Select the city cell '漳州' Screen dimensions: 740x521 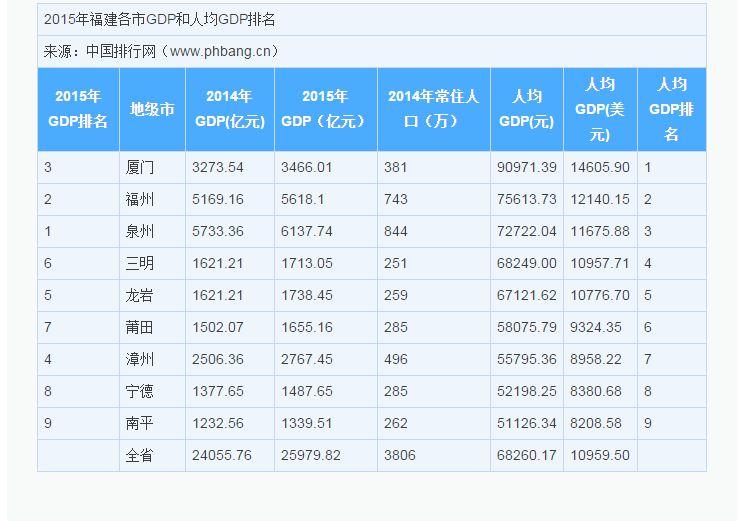[x=140, y=359]
